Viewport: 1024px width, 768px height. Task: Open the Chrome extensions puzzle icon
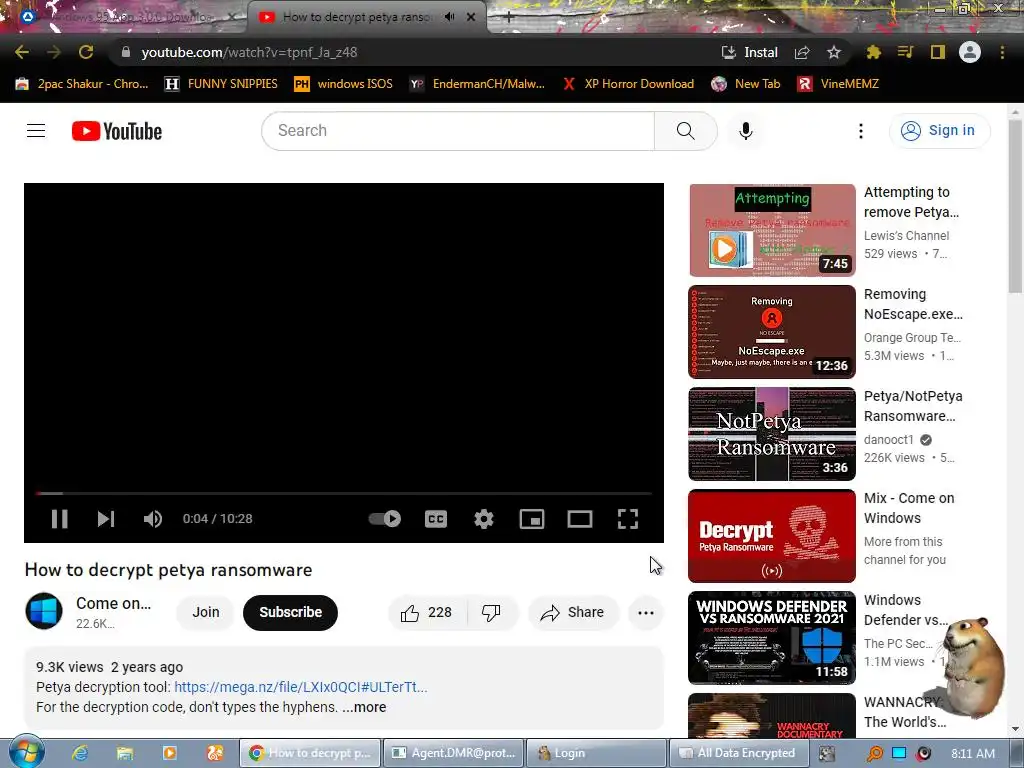pyautogui.click(x=873, y=52)
